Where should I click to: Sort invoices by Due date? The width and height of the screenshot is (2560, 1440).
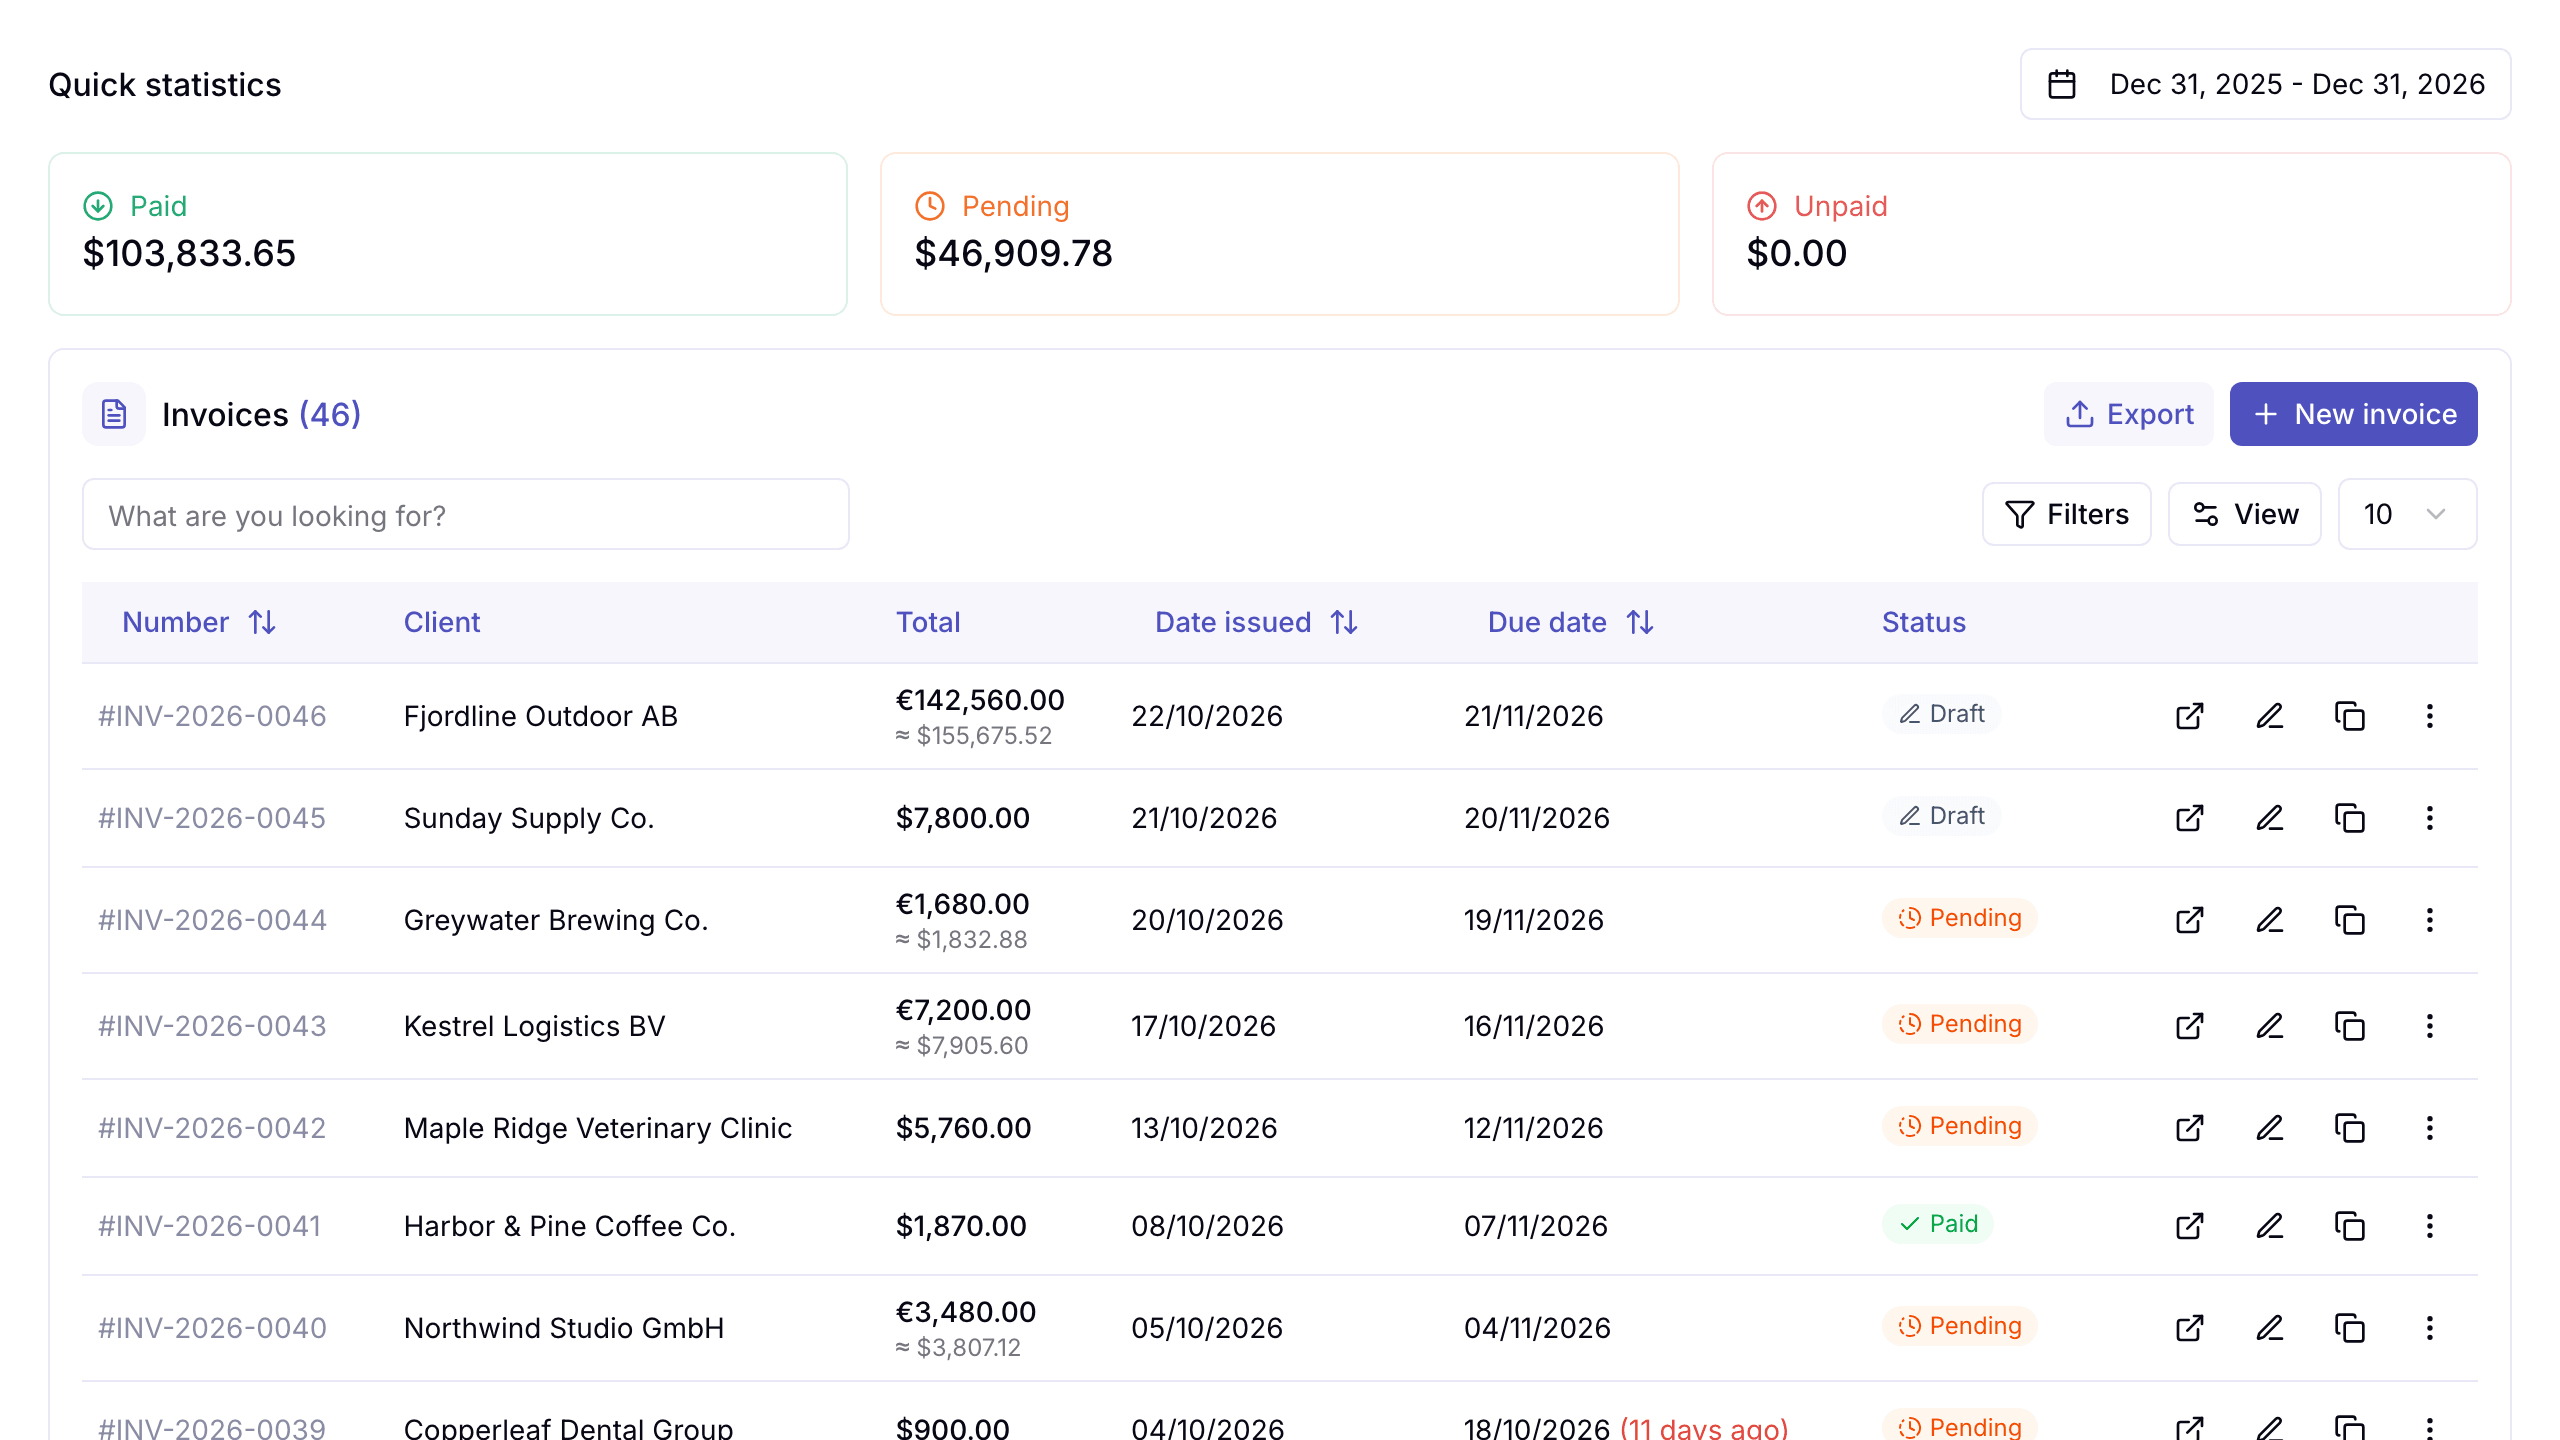click(1571, 622)
